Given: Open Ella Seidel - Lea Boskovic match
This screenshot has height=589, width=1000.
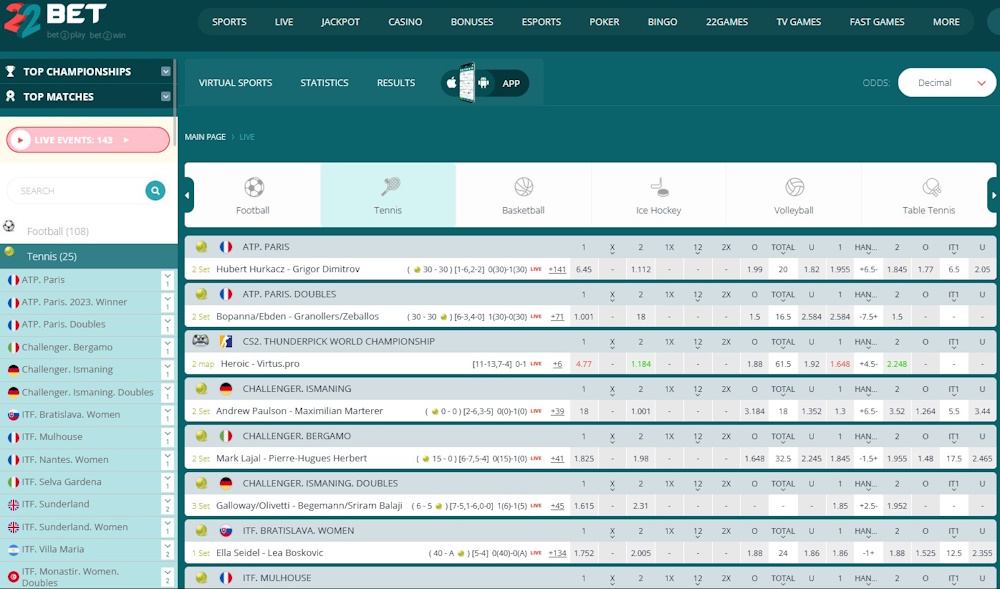Looking at the screenshot, I should 269,553.
